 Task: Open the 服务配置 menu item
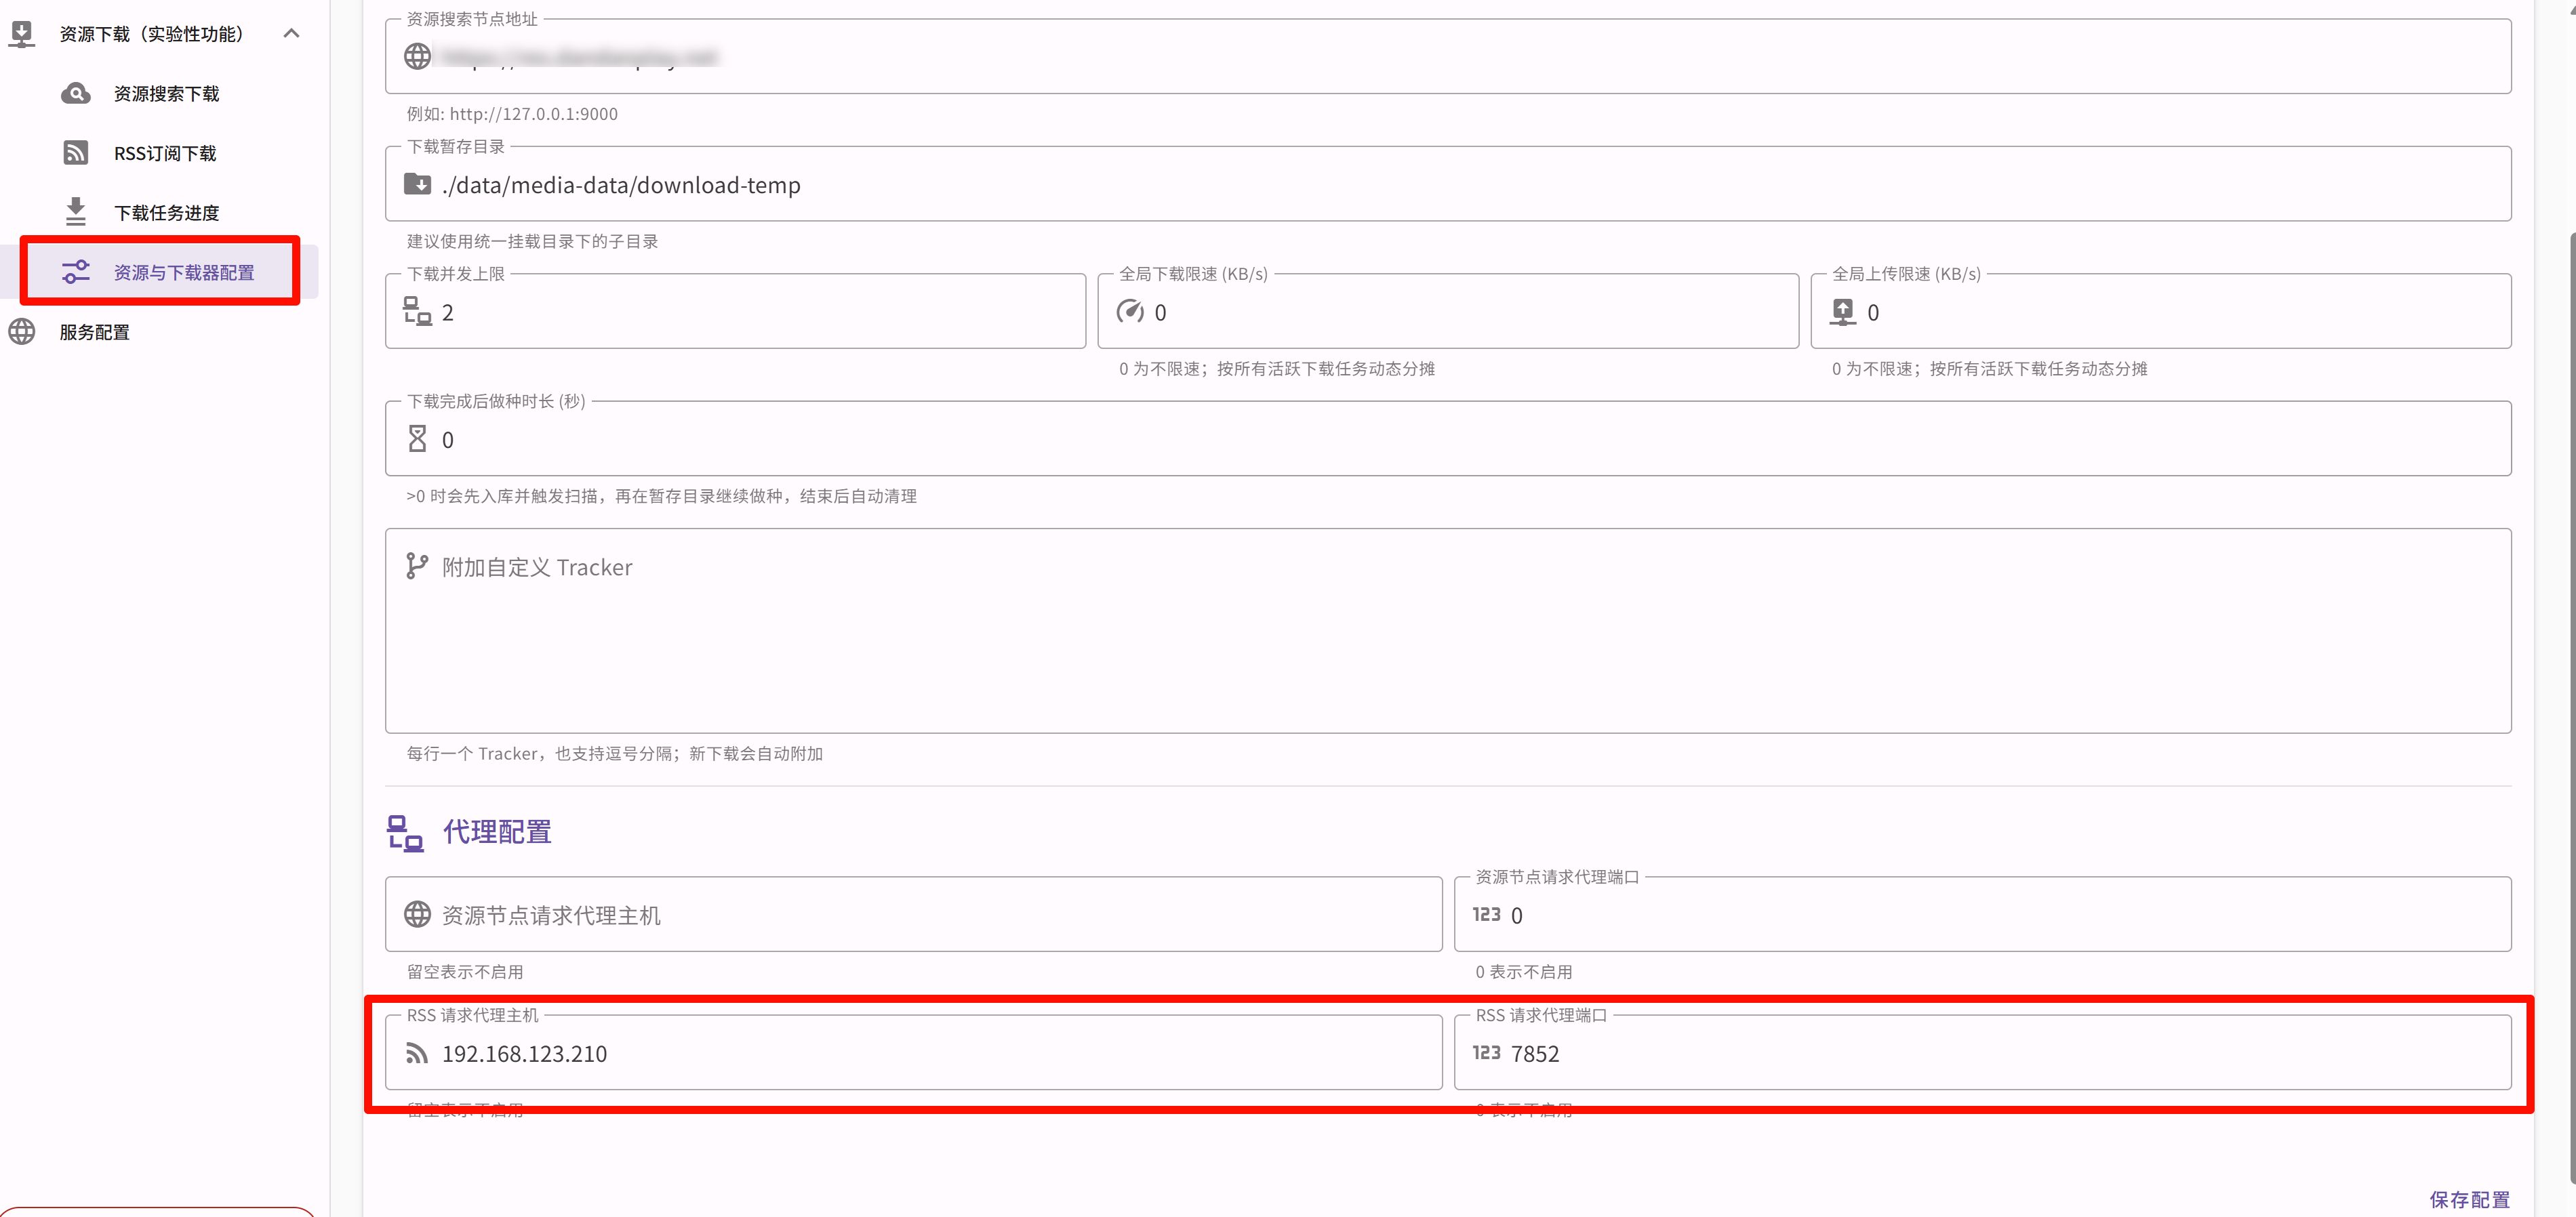tap(95, 332)
